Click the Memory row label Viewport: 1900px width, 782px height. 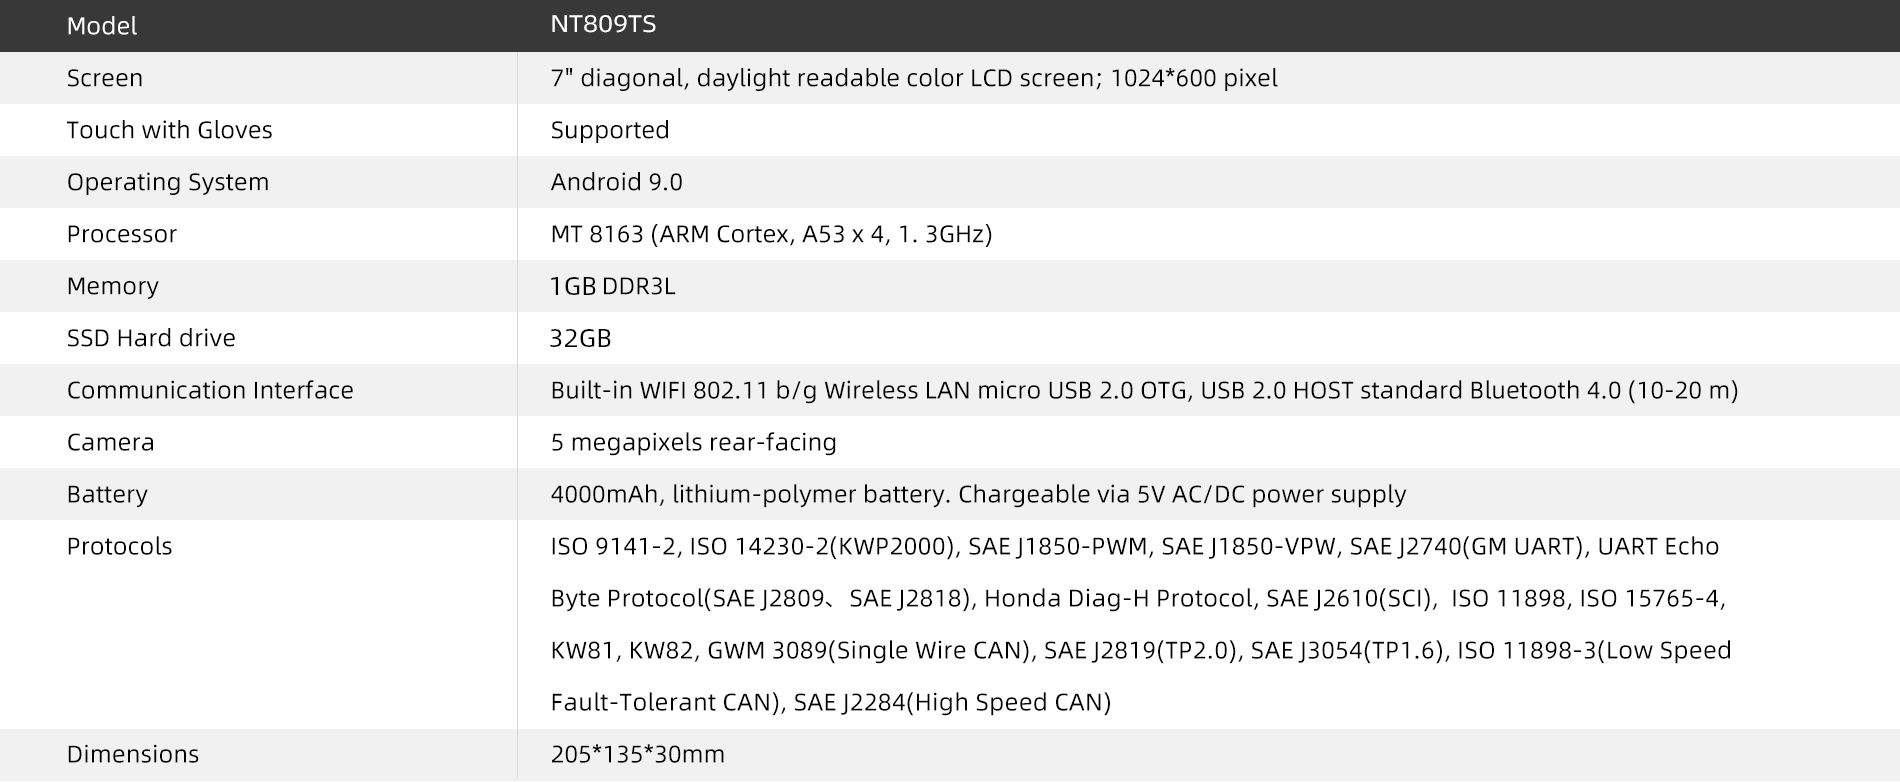(x=112, y=286)
